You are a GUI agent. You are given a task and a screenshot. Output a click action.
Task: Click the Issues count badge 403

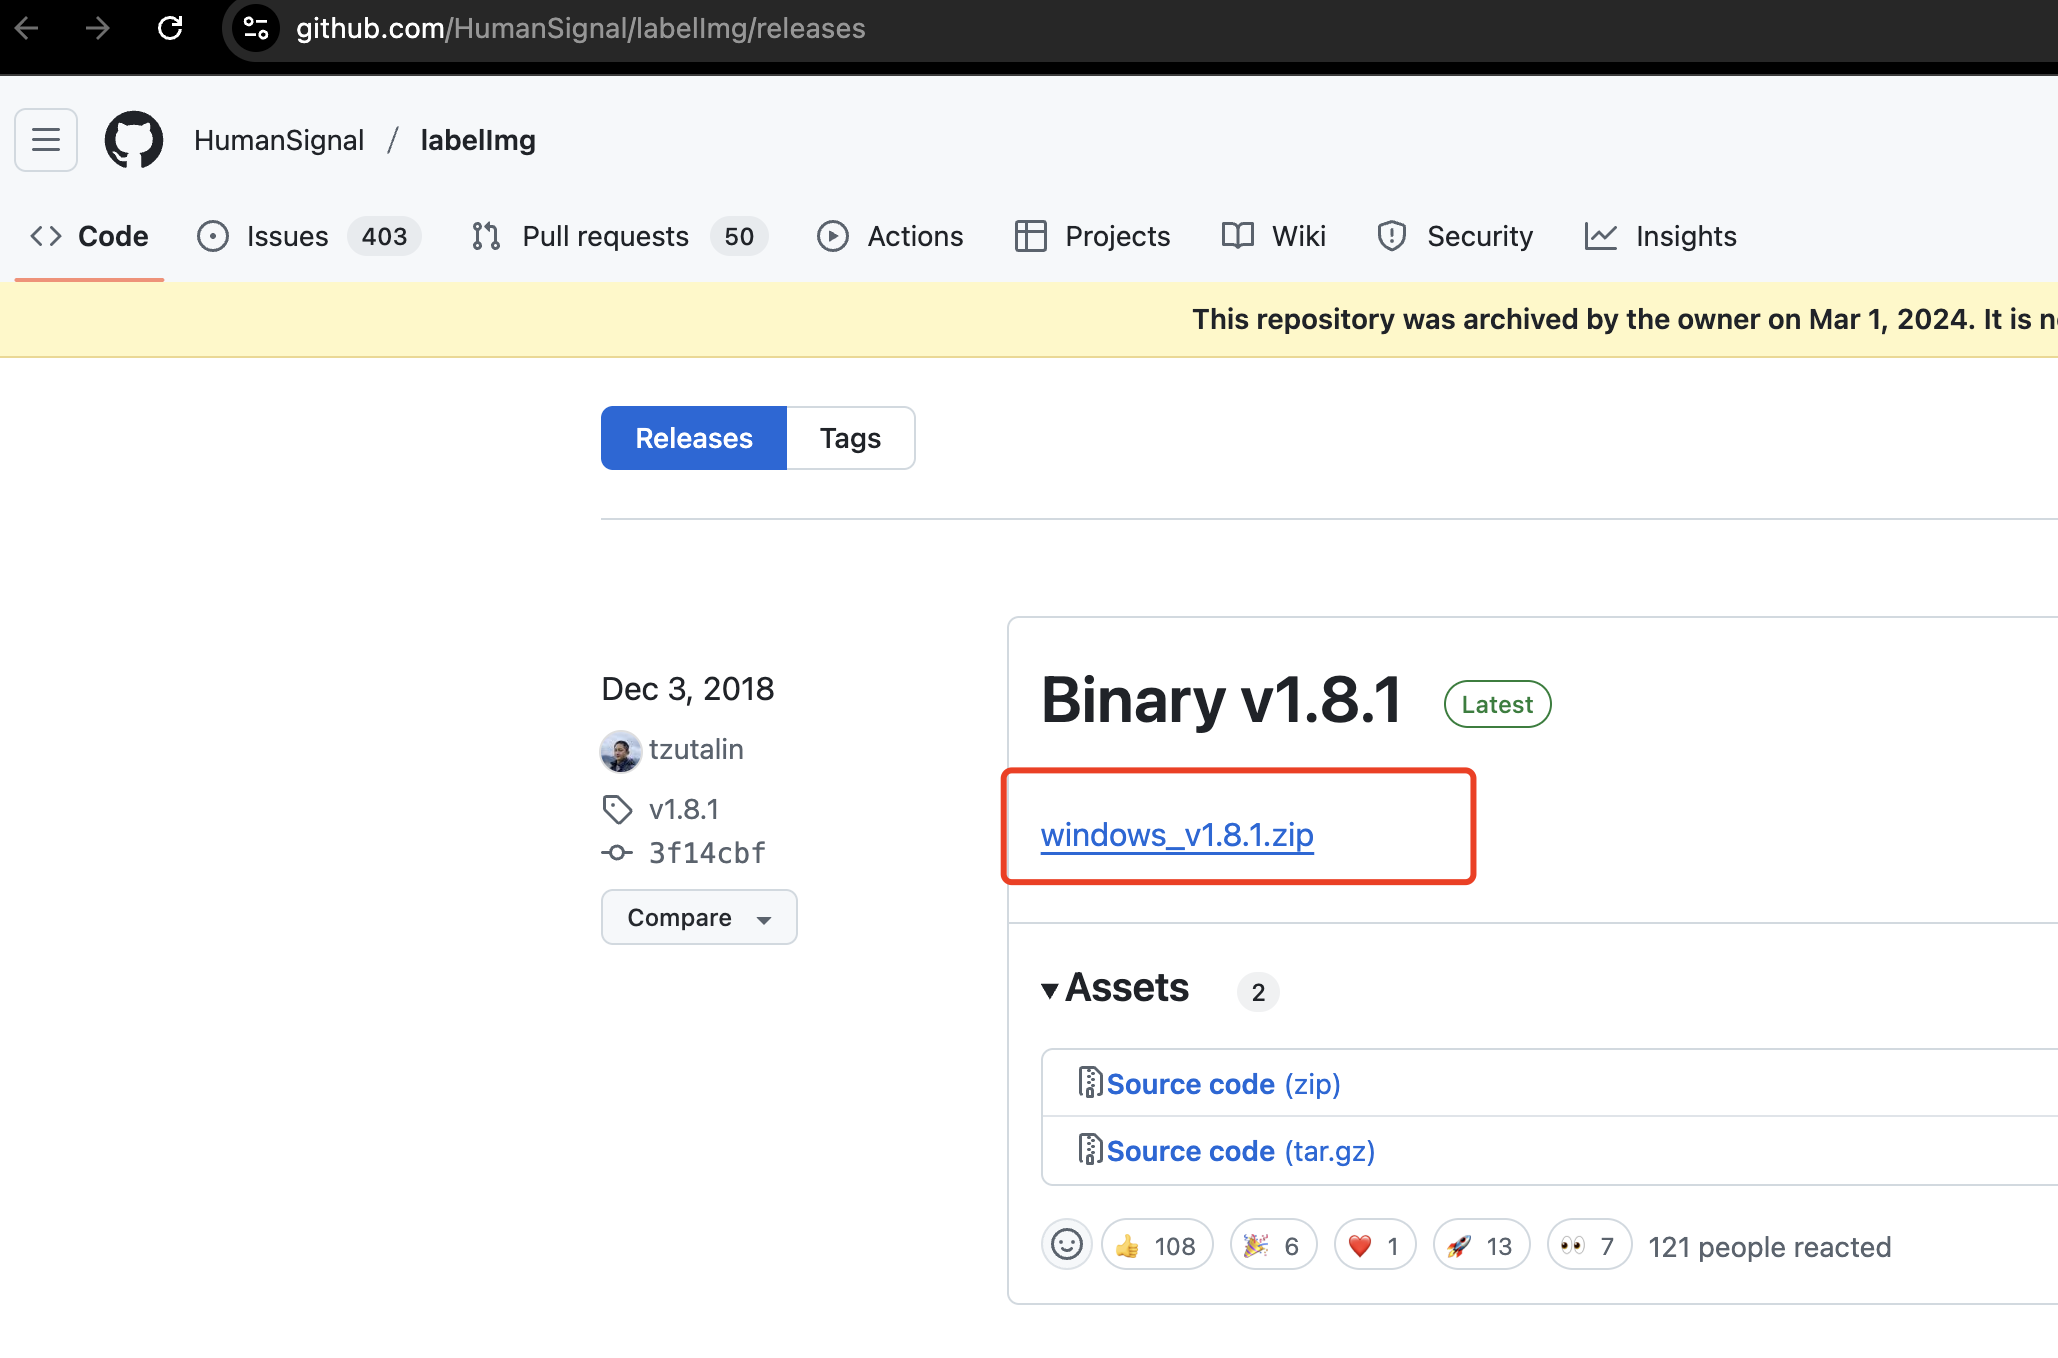tap(384, 236)
